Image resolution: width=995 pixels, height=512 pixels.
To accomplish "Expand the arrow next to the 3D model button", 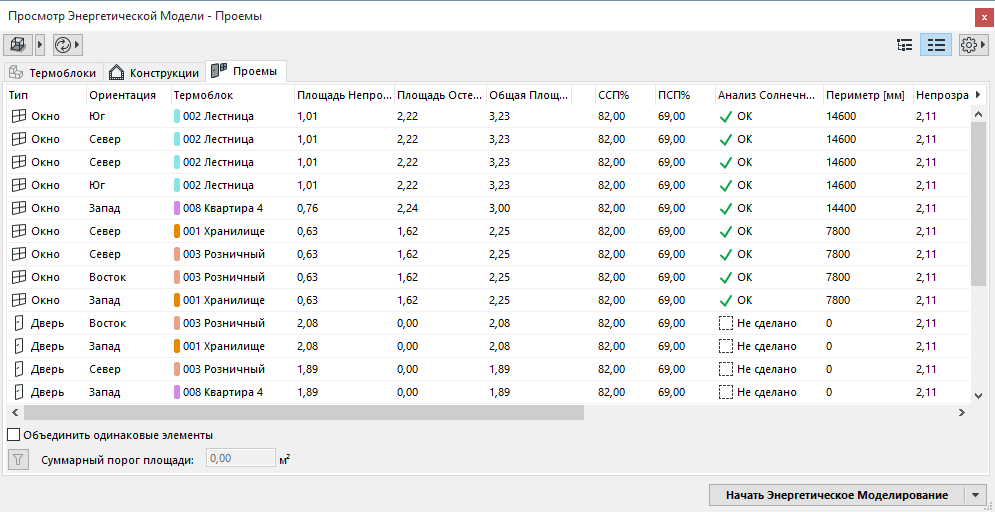I will click(40, 45).
